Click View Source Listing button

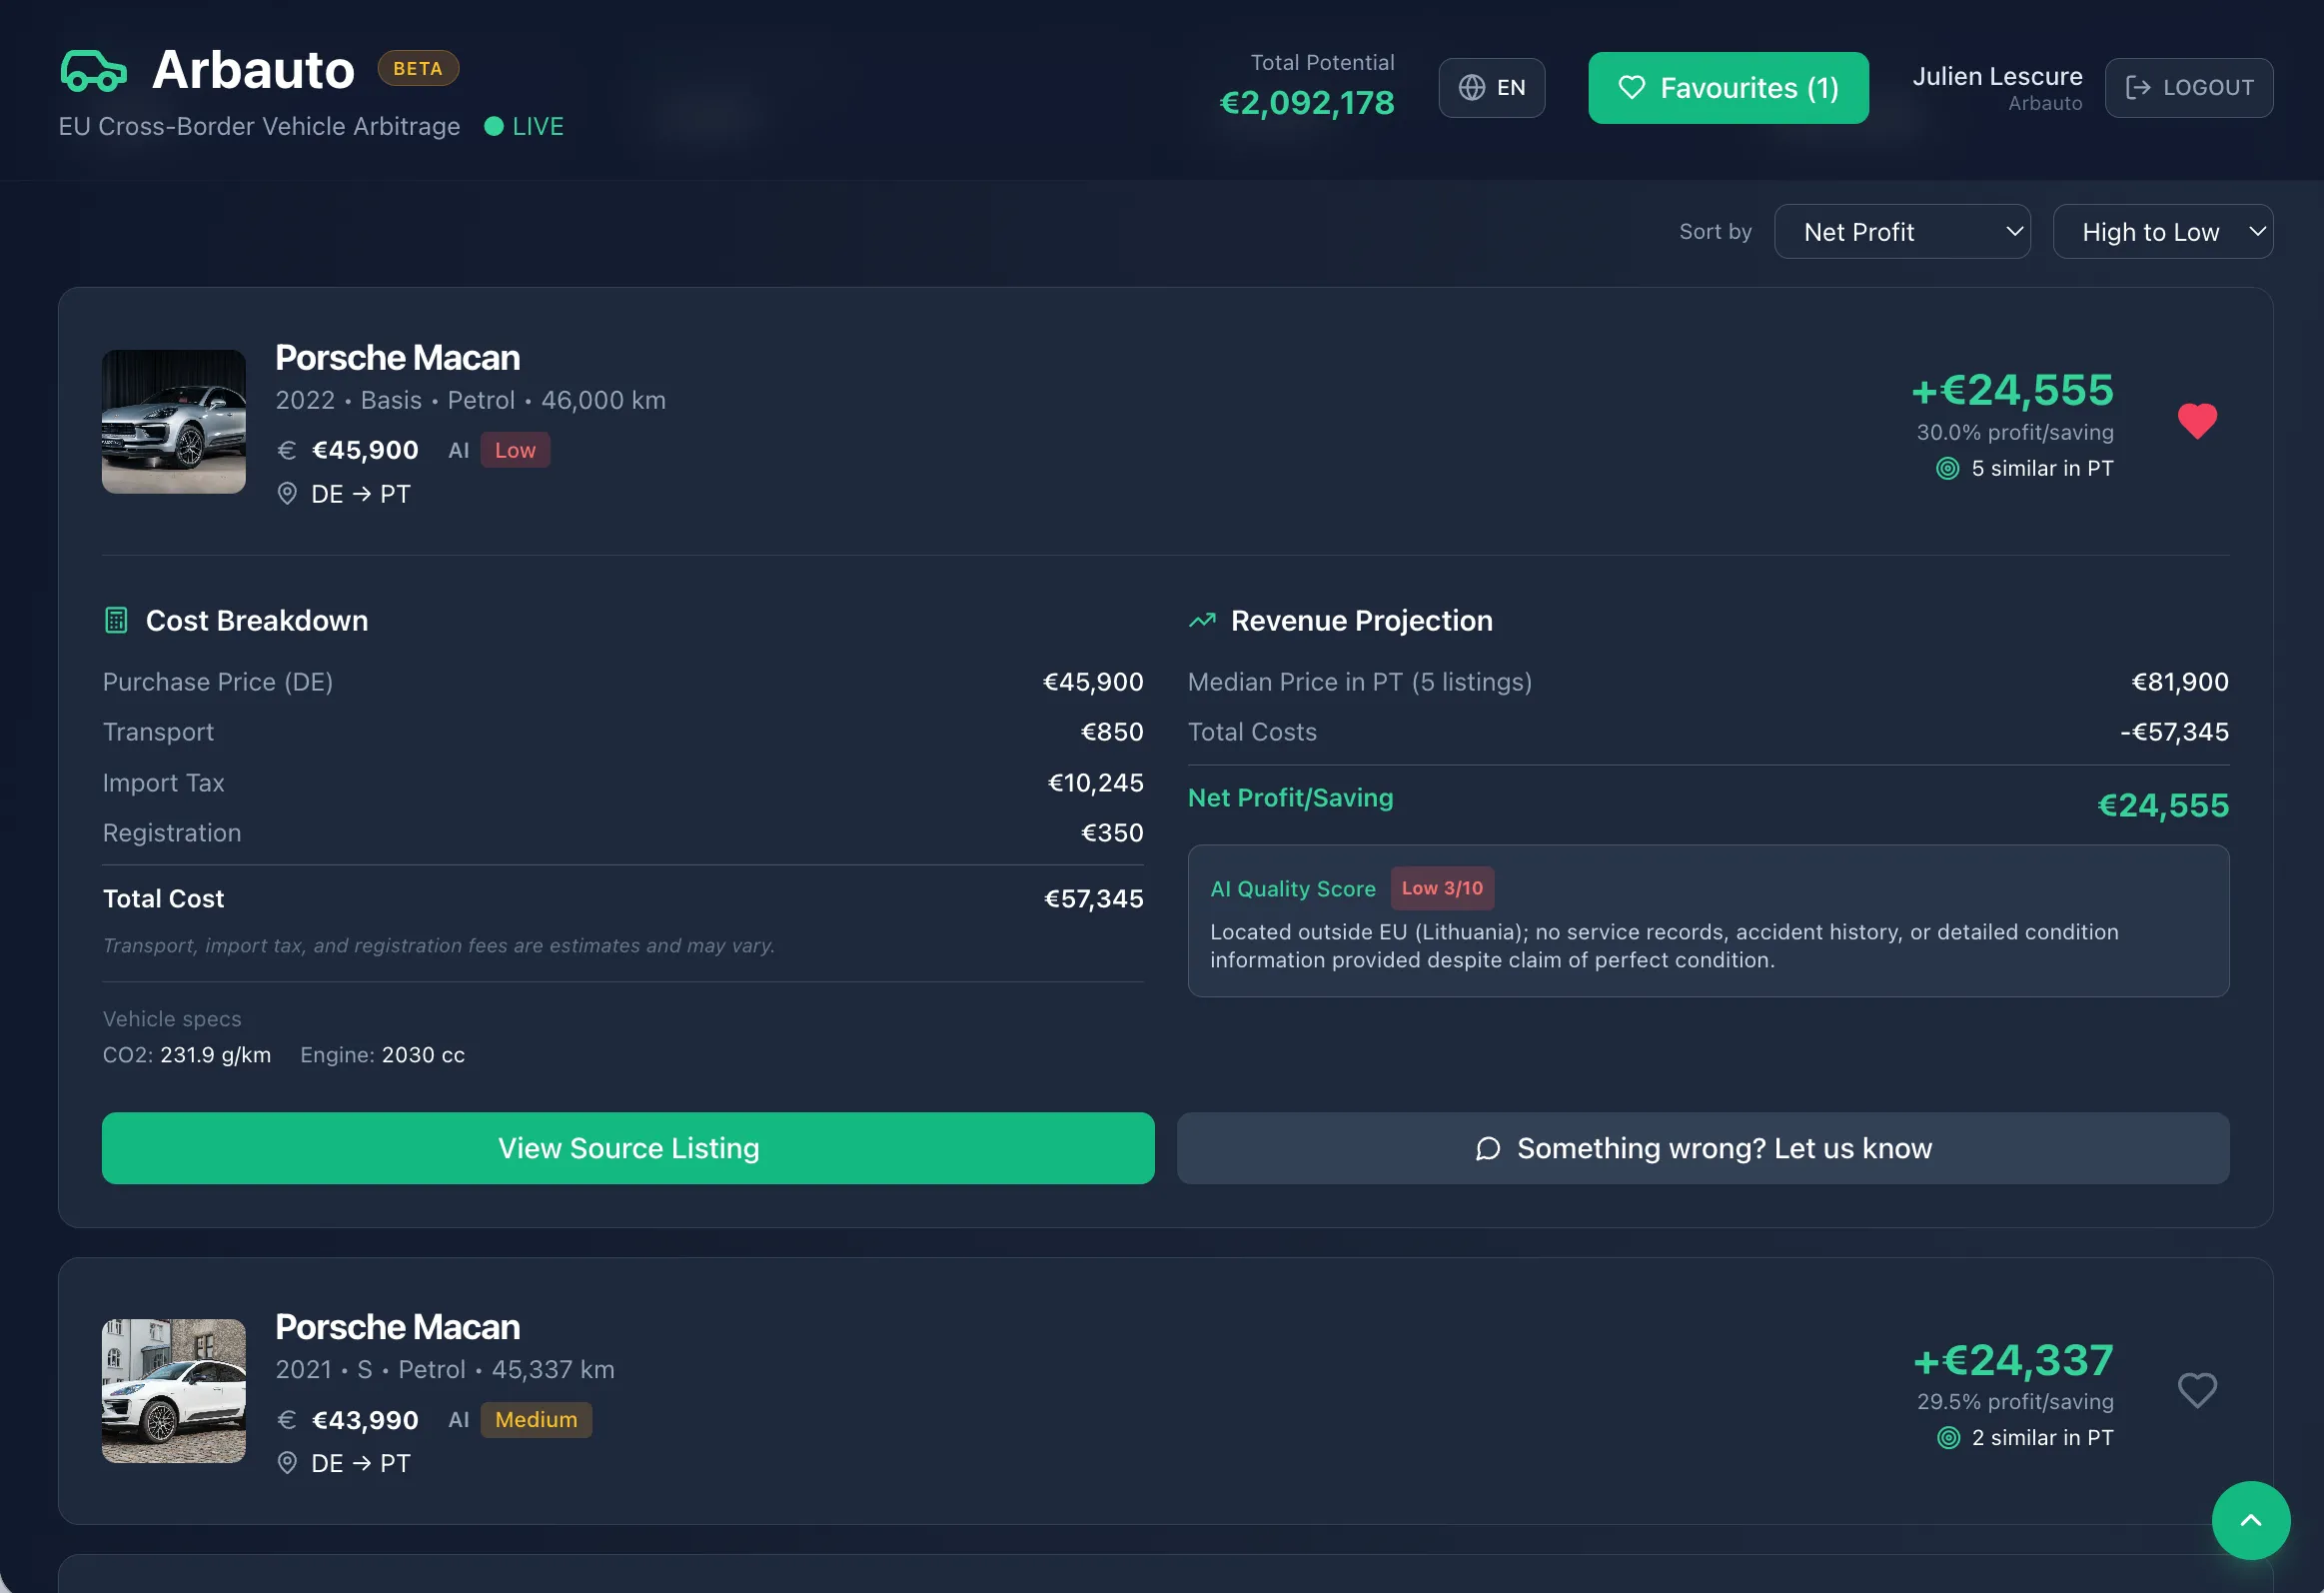pos(628,1148)
